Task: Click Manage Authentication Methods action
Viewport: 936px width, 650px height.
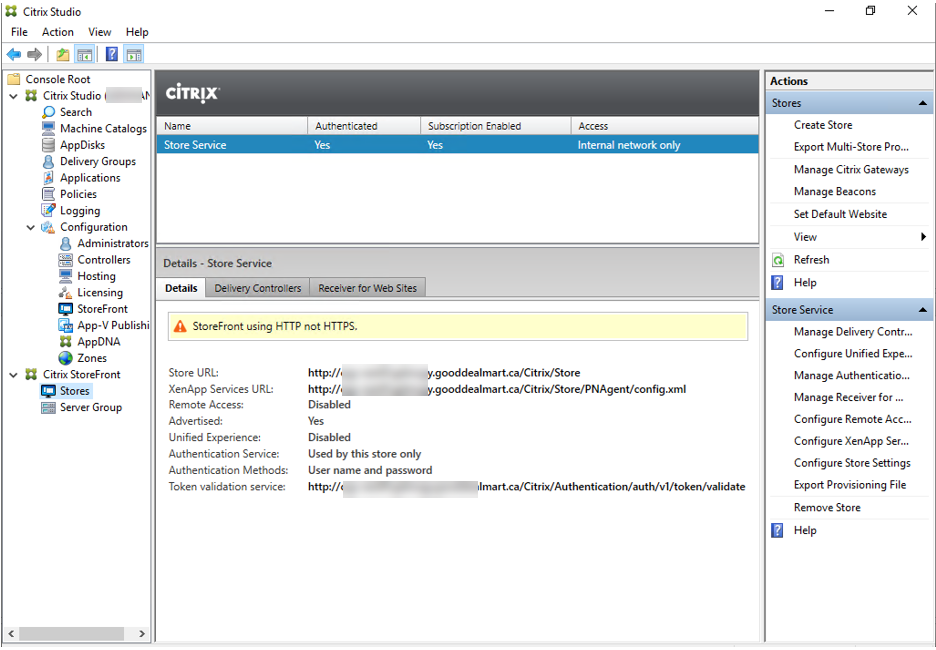Action: [852, 375]
